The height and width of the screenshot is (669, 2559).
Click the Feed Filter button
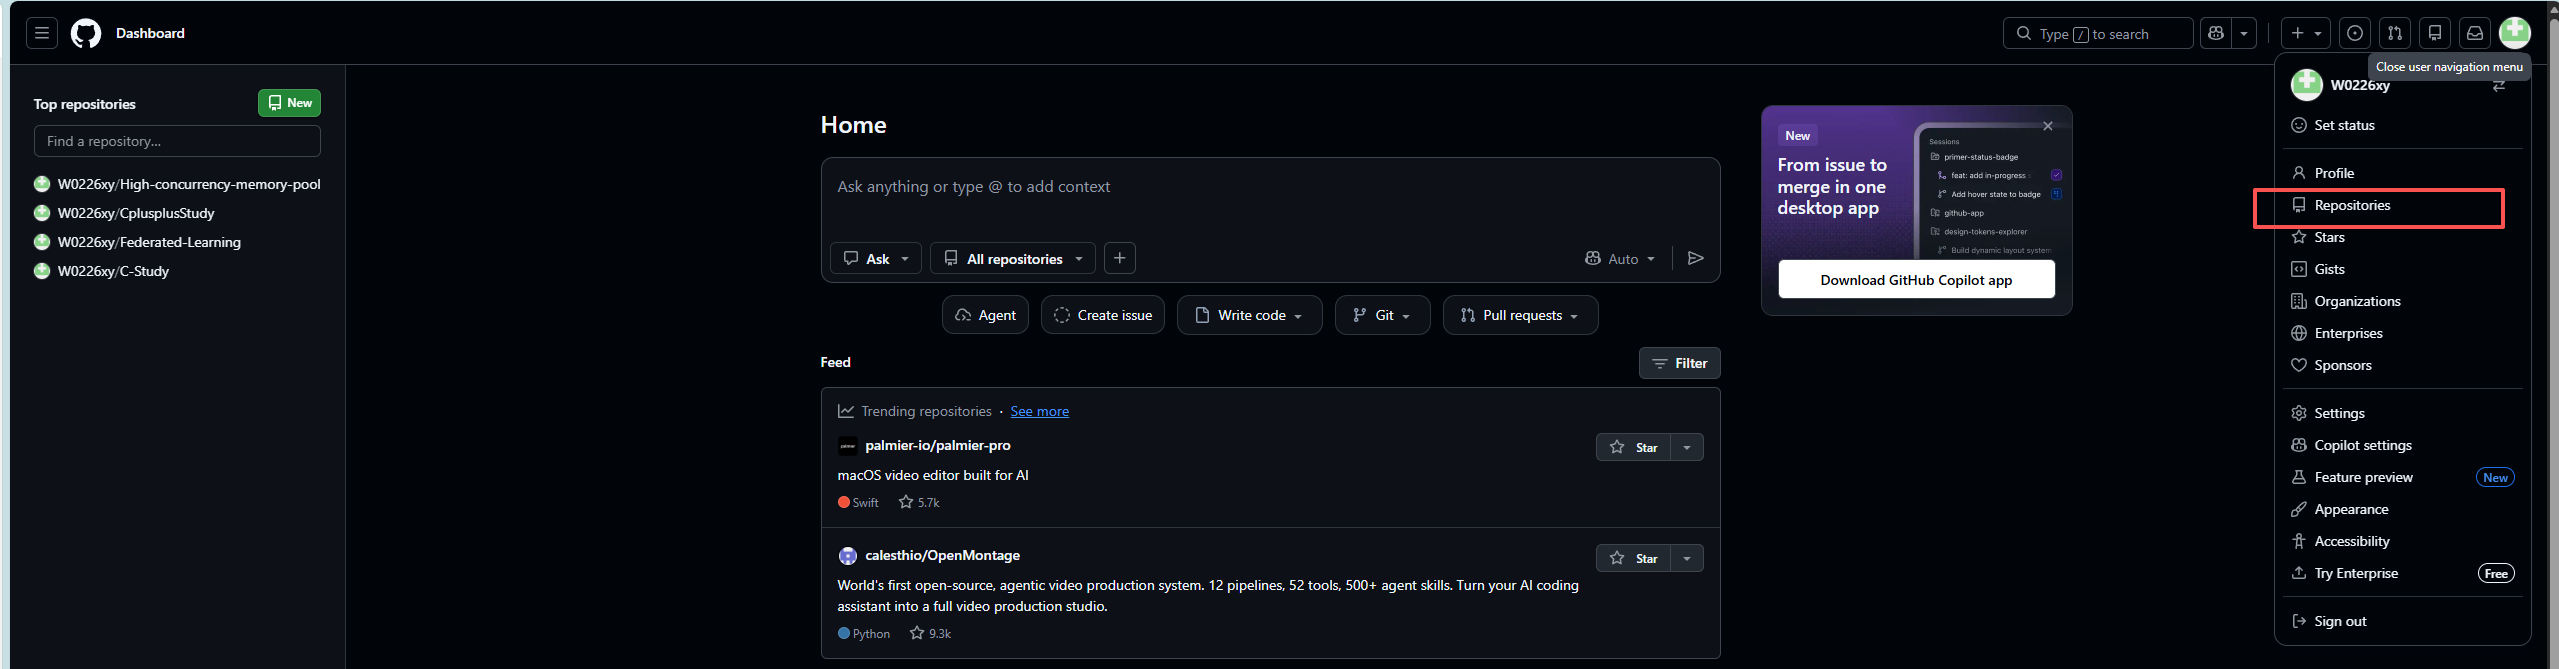click(x=1680, y=363)
